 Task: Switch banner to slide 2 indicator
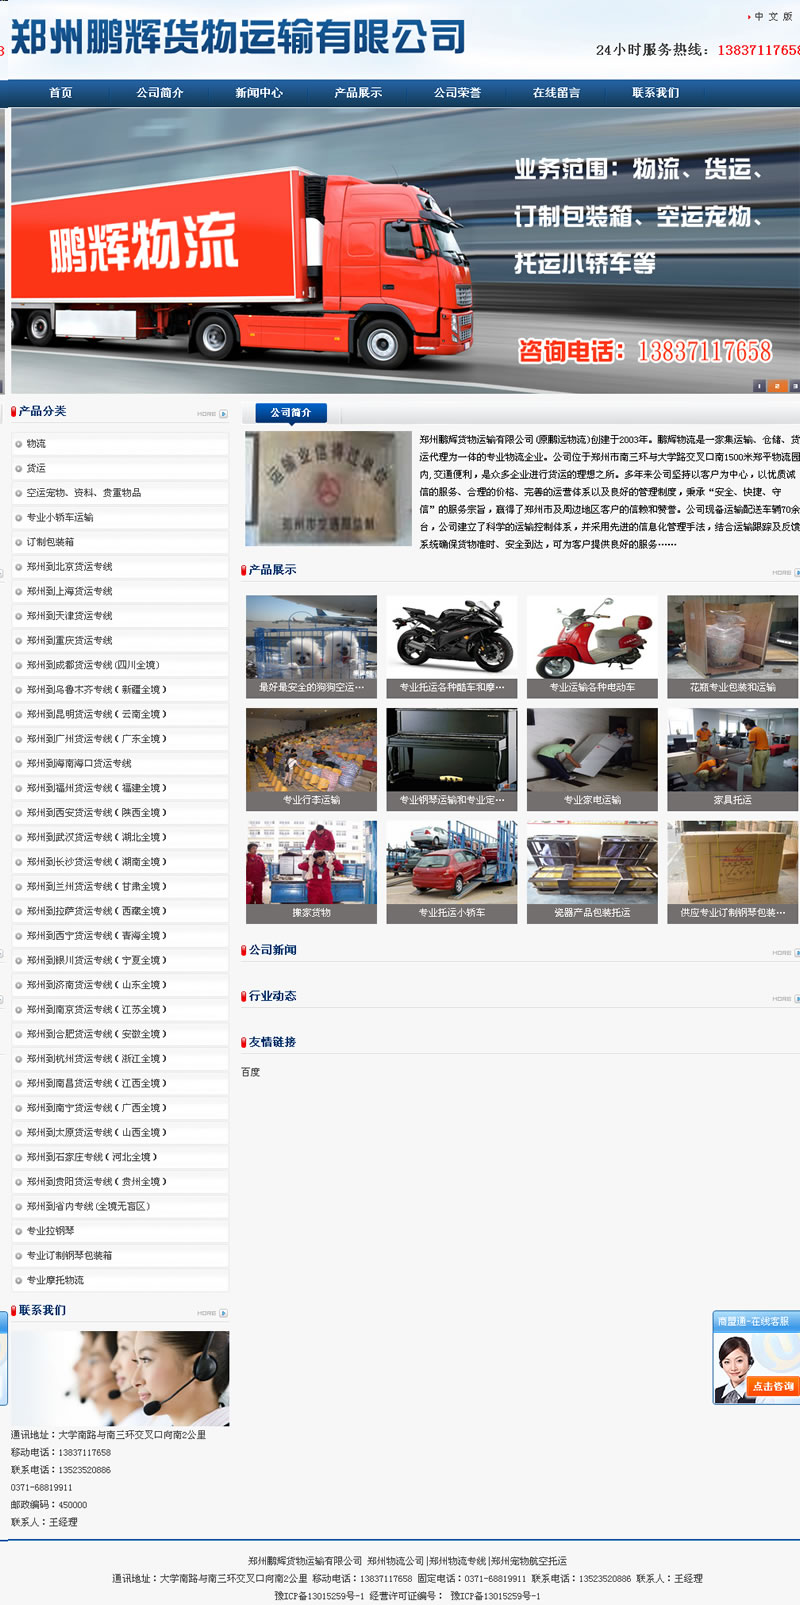click(x=777, y=386)
